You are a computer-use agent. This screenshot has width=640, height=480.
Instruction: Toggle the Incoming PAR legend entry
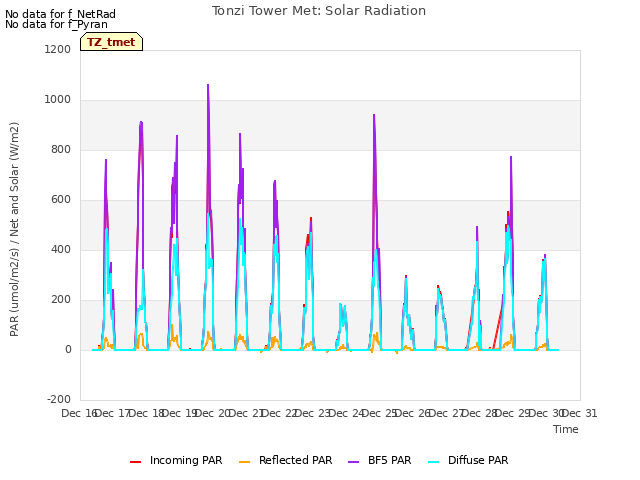[x=176, y=460]
